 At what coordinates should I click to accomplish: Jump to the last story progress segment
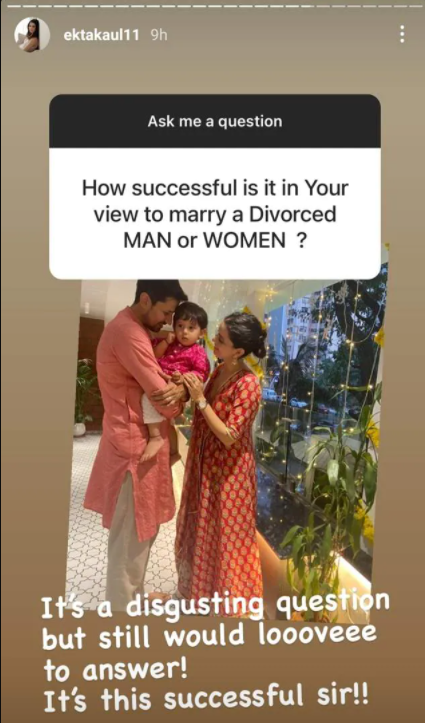pos(417,6)
